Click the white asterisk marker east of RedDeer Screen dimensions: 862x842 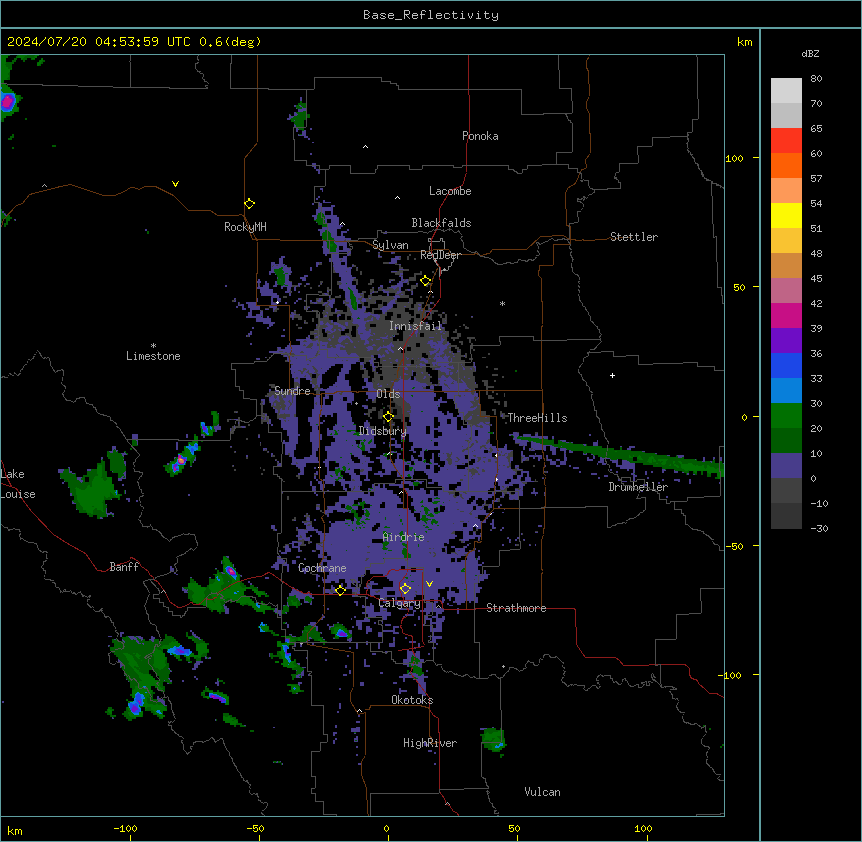(x=502, y=303)
